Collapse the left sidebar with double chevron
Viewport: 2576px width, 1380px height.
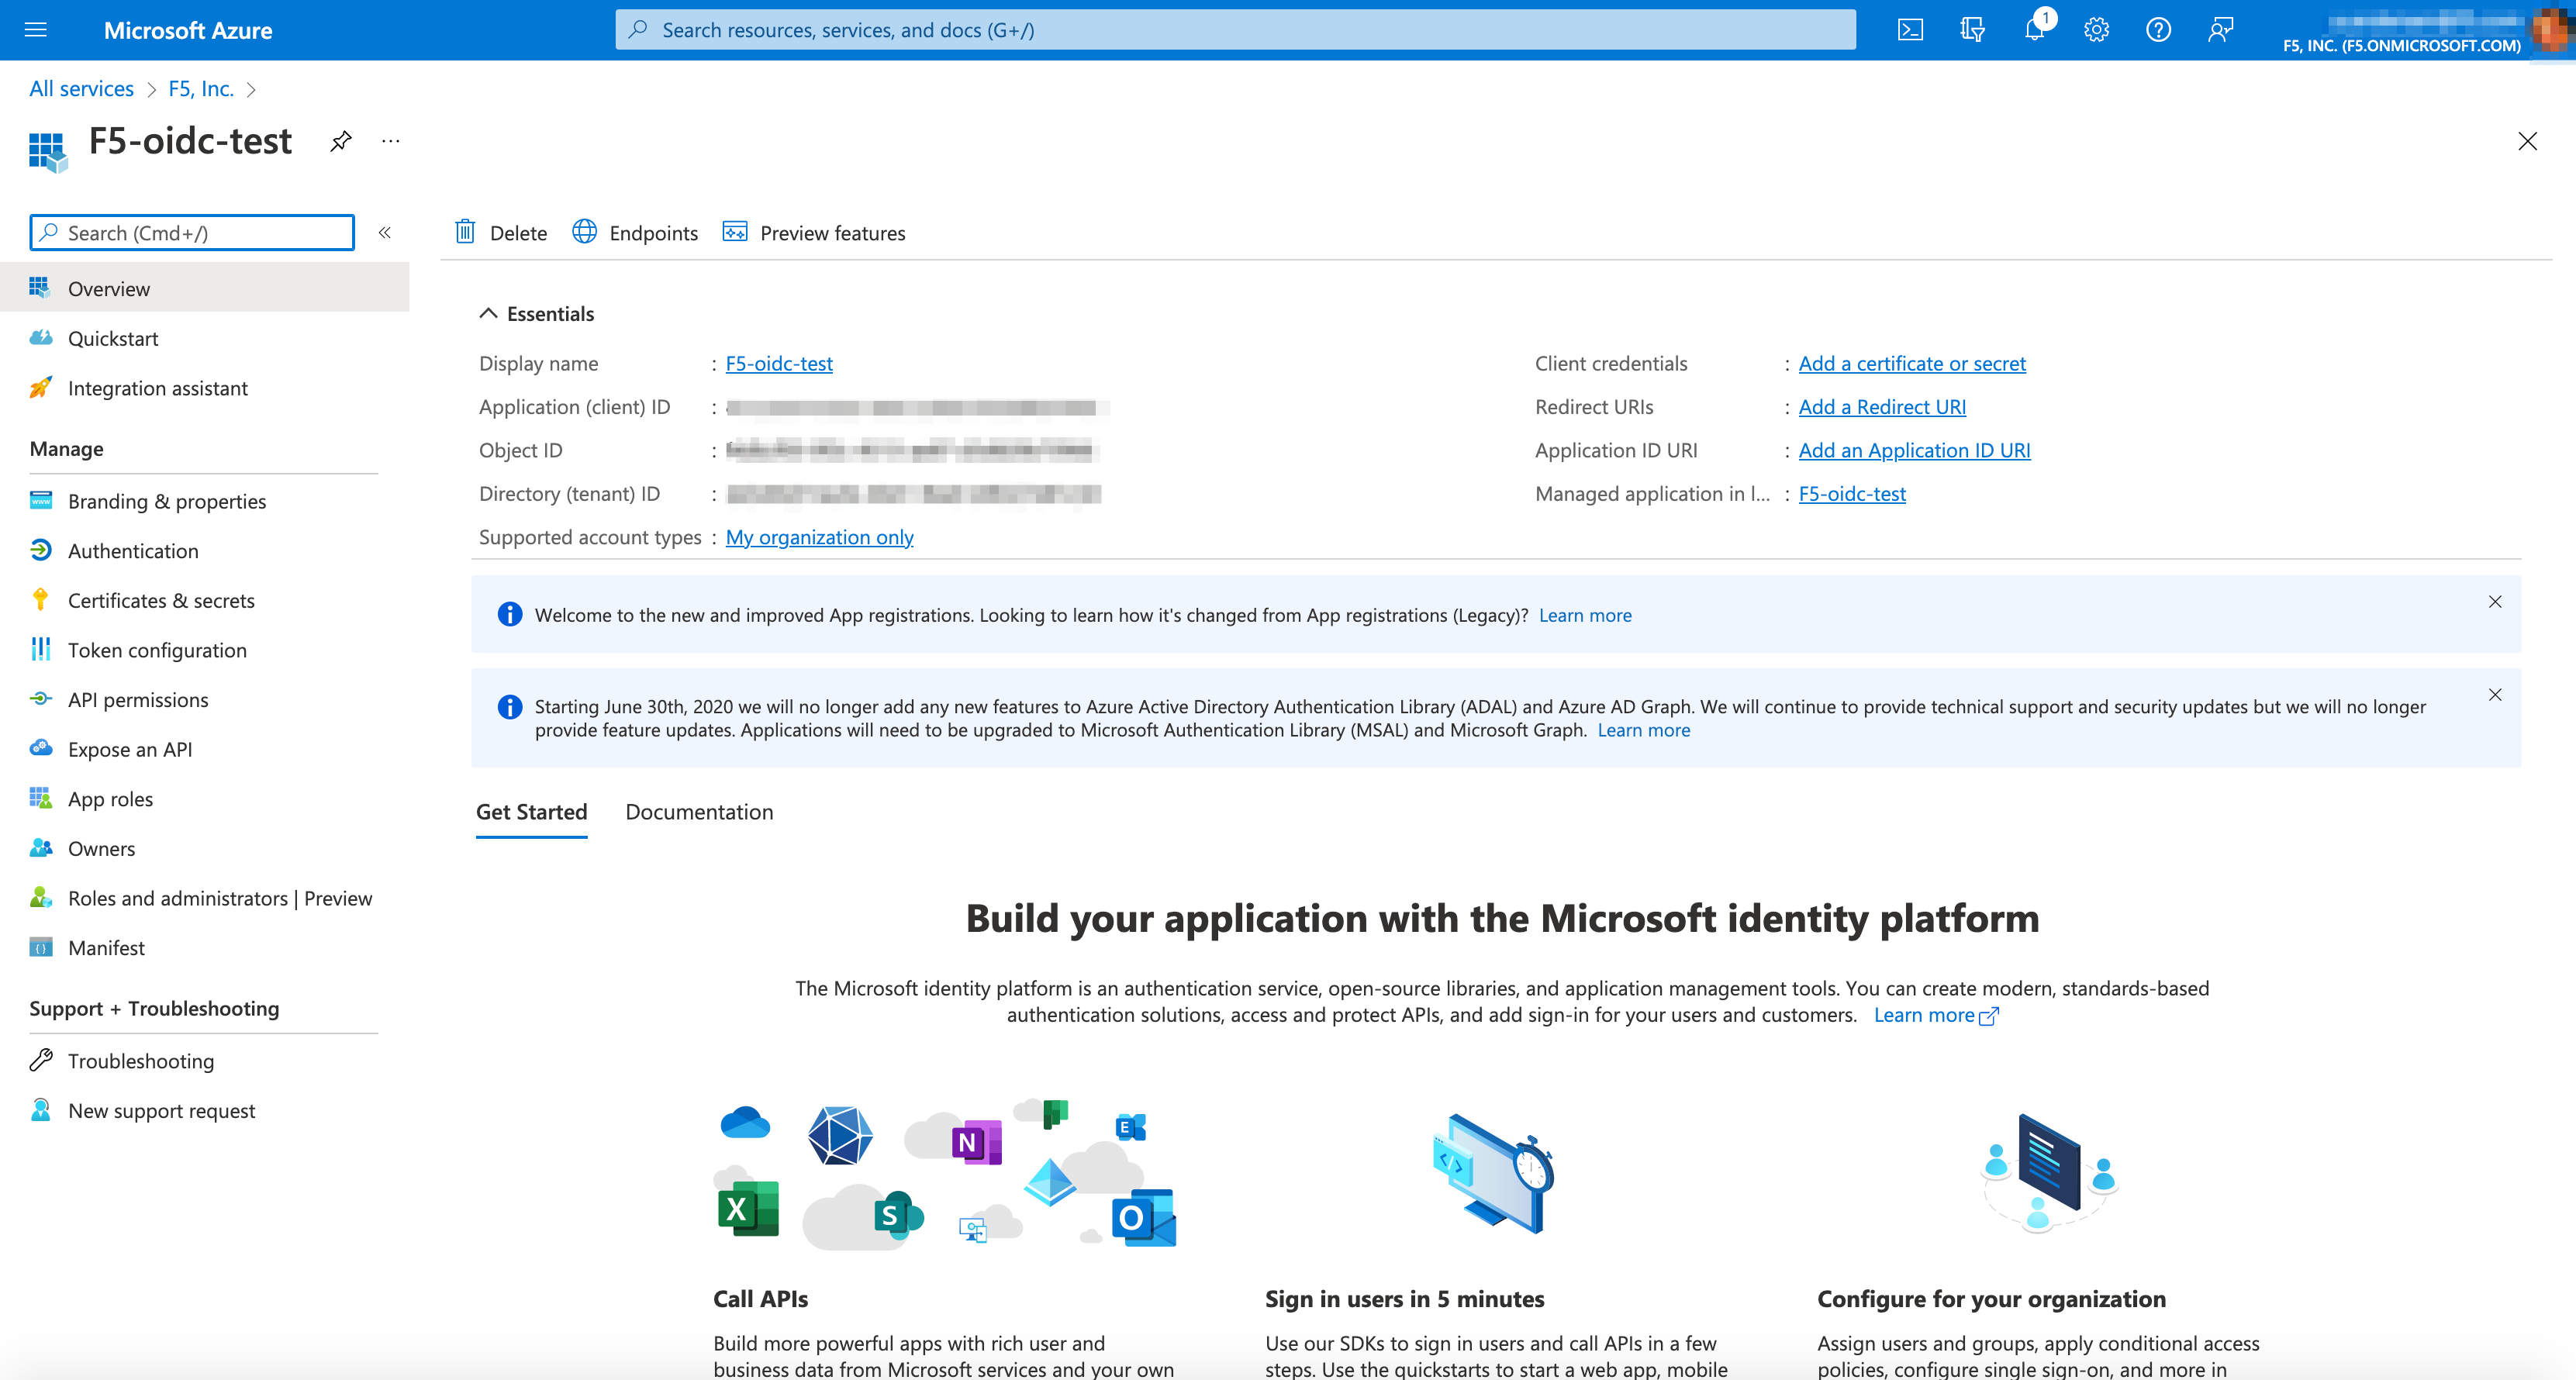[385, 232]
